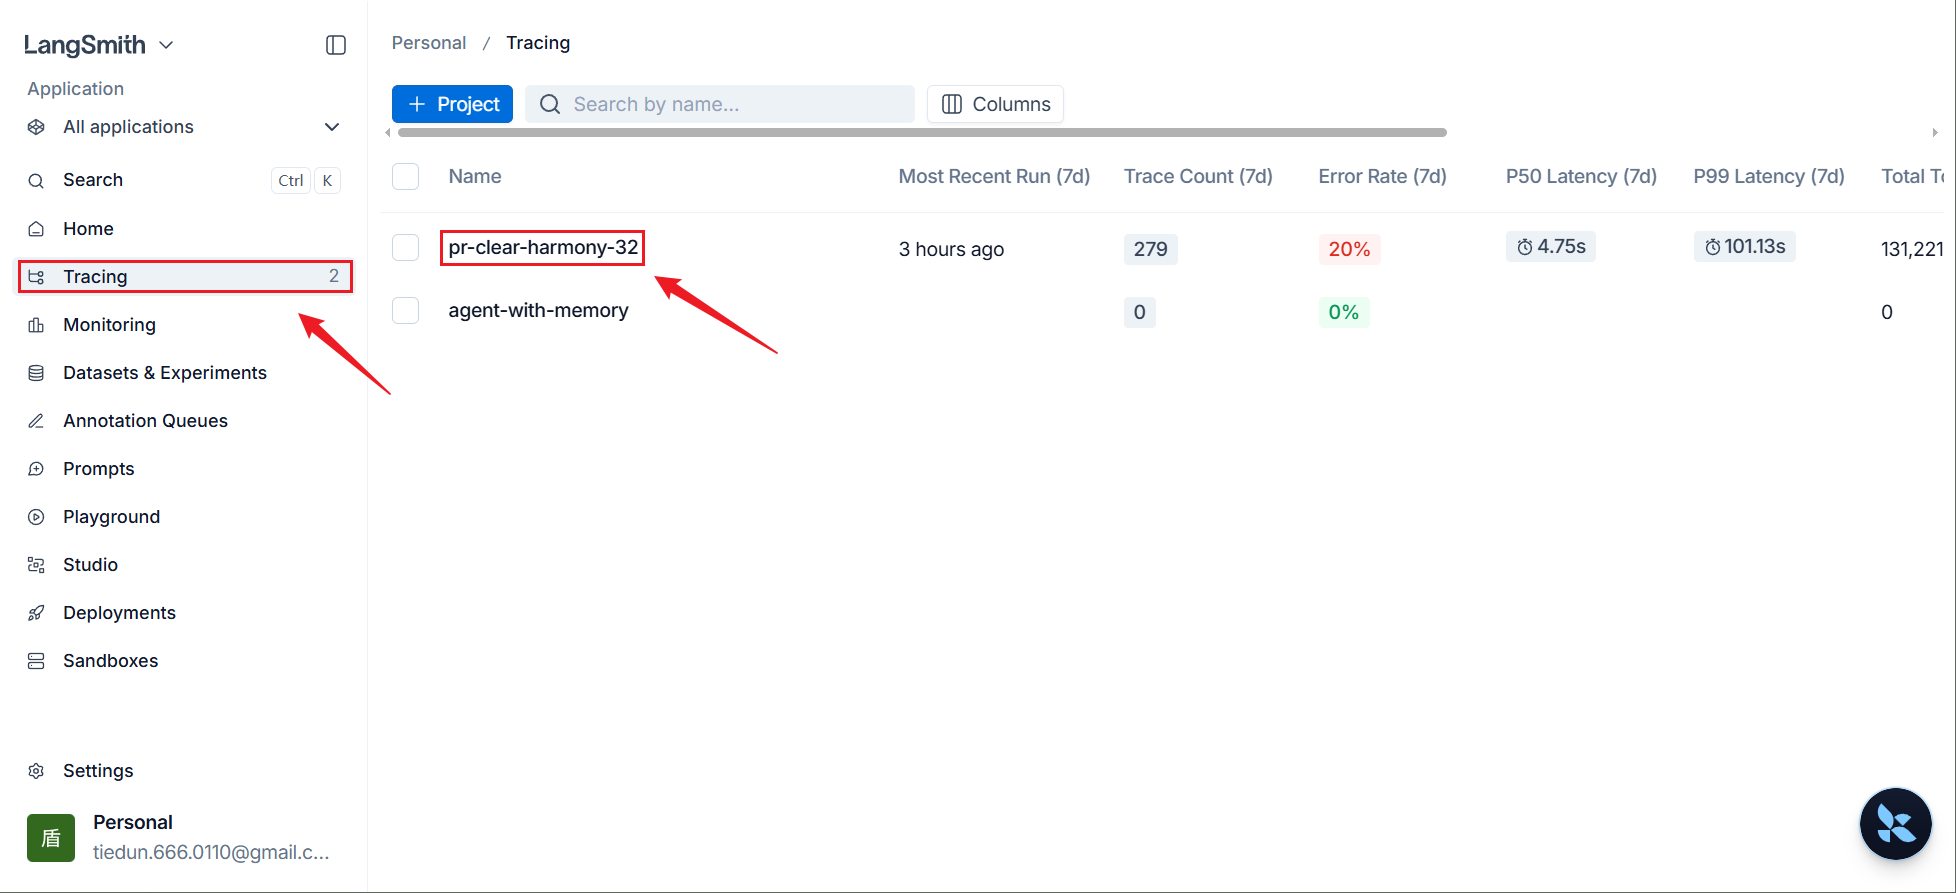Open Datasets & Experiments database icon

36,373
